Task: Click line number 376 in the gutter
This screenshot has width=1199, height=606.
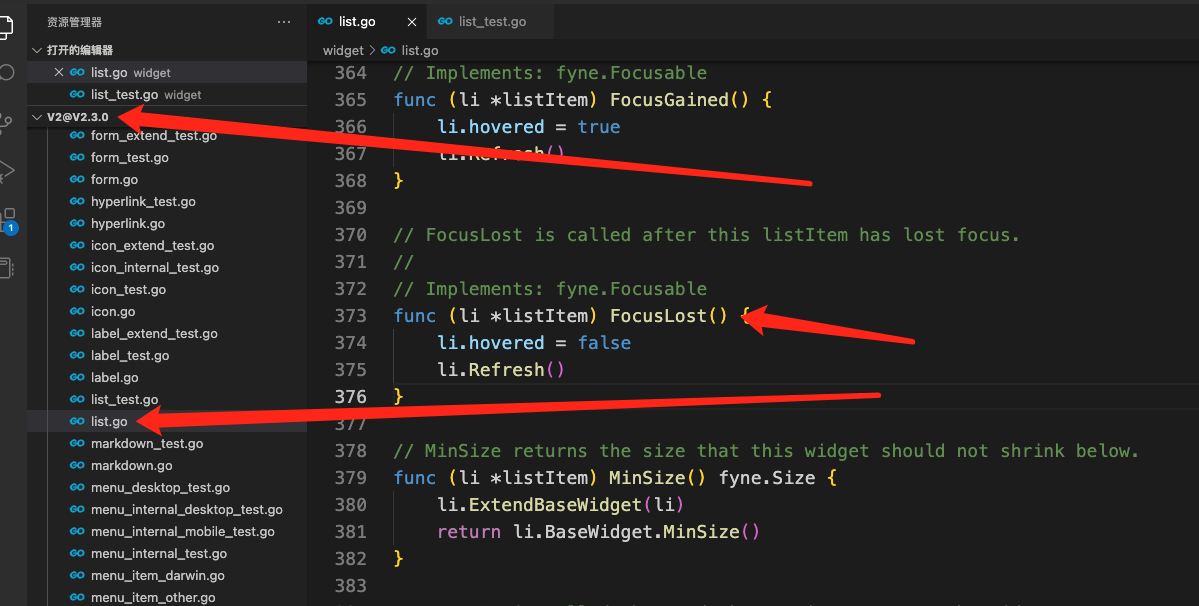Action: coord(350,397)
